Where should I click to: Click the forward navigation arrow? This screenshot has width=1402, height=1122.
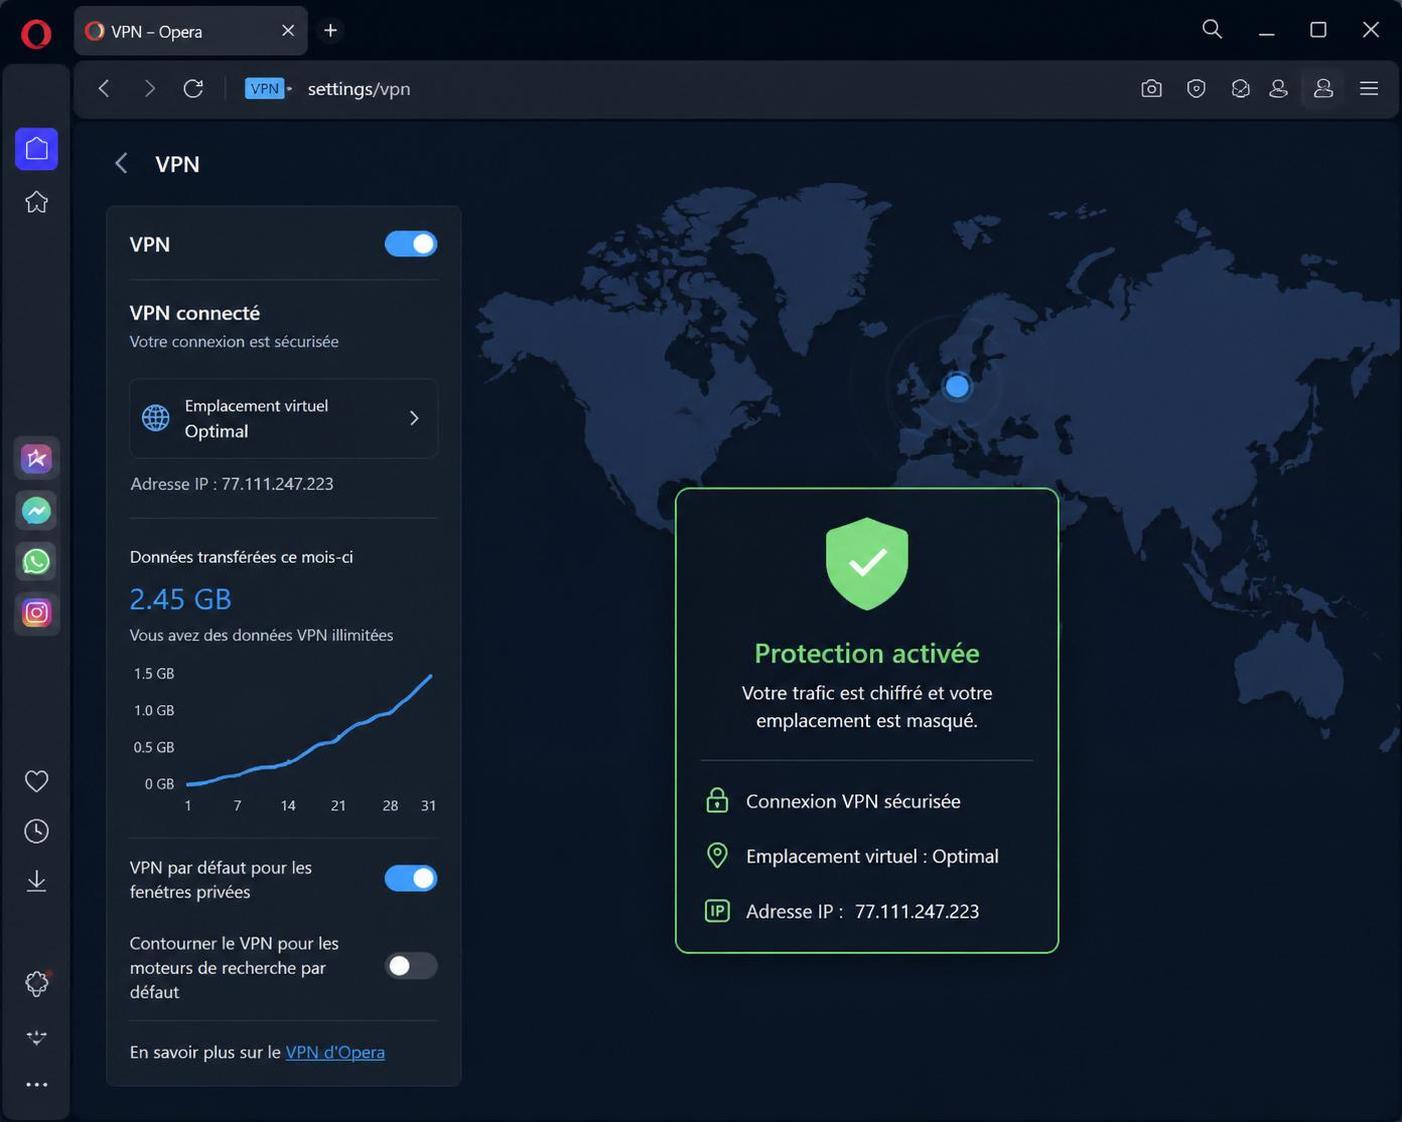149,89
